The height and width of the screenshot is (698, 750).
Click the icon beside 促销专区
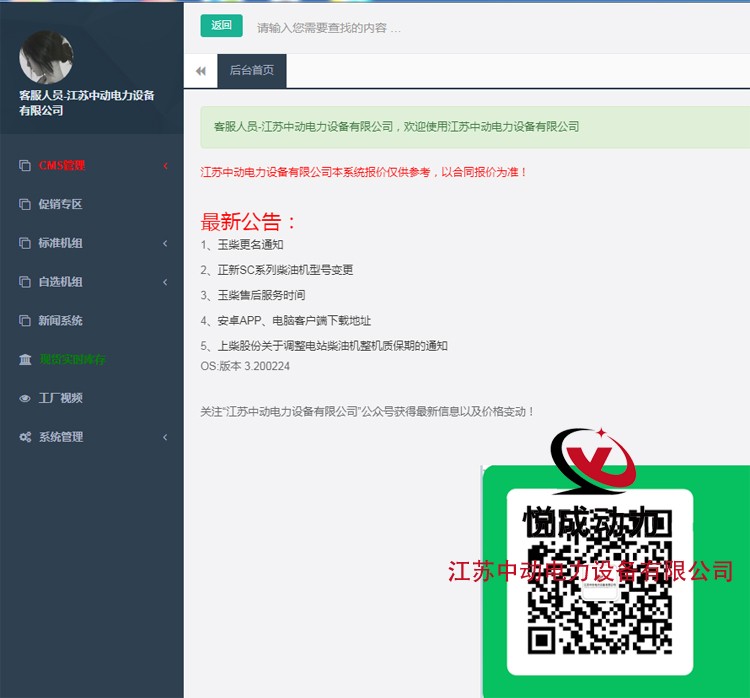point(25,205)
